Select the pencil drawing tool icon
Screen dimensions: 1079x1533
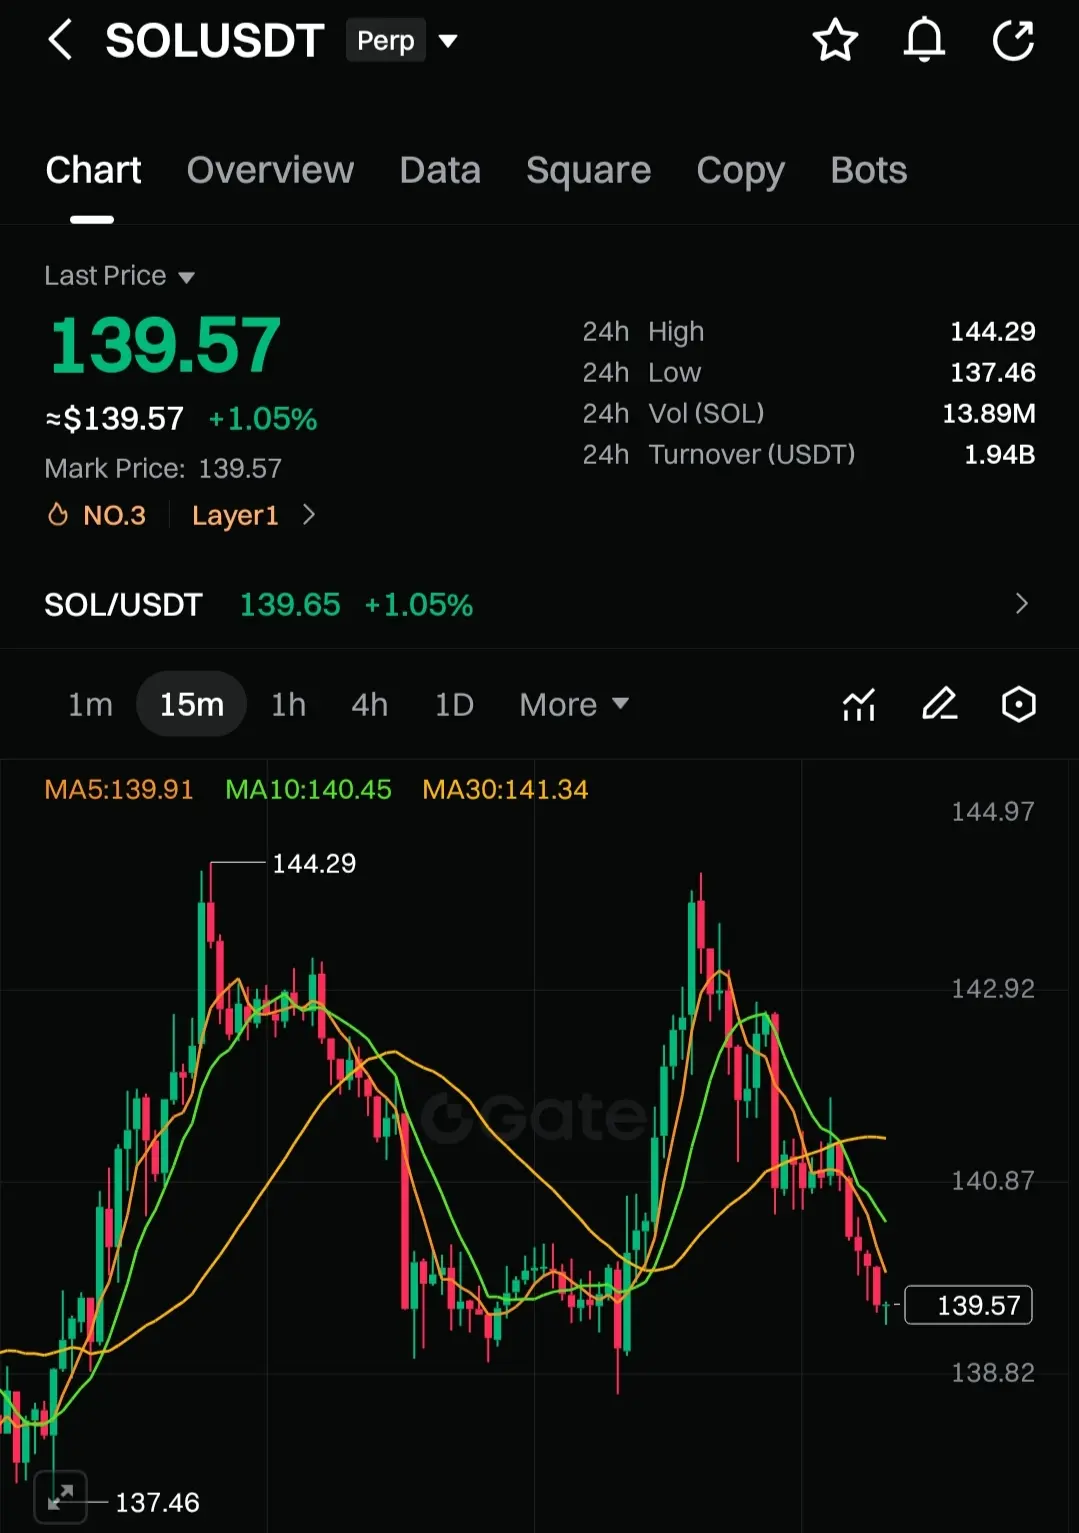point(939,705)
